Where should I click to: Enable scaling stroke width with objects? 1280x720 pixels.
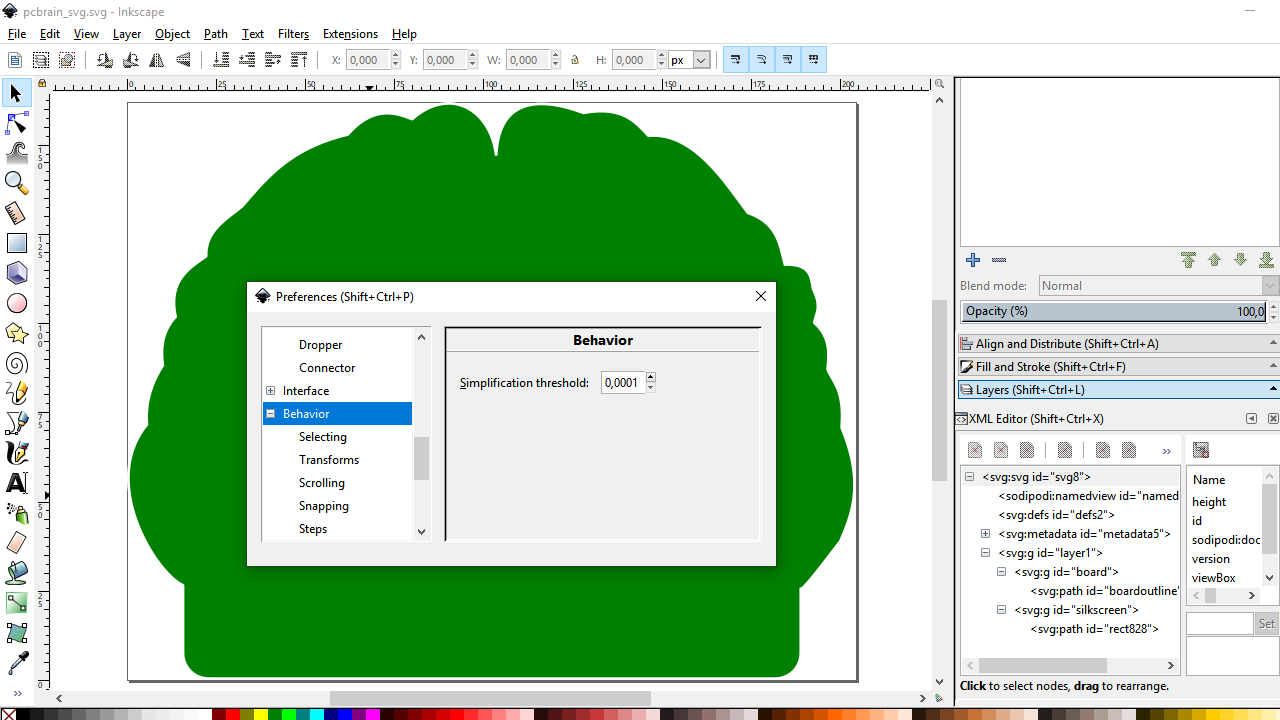[736, 59]
